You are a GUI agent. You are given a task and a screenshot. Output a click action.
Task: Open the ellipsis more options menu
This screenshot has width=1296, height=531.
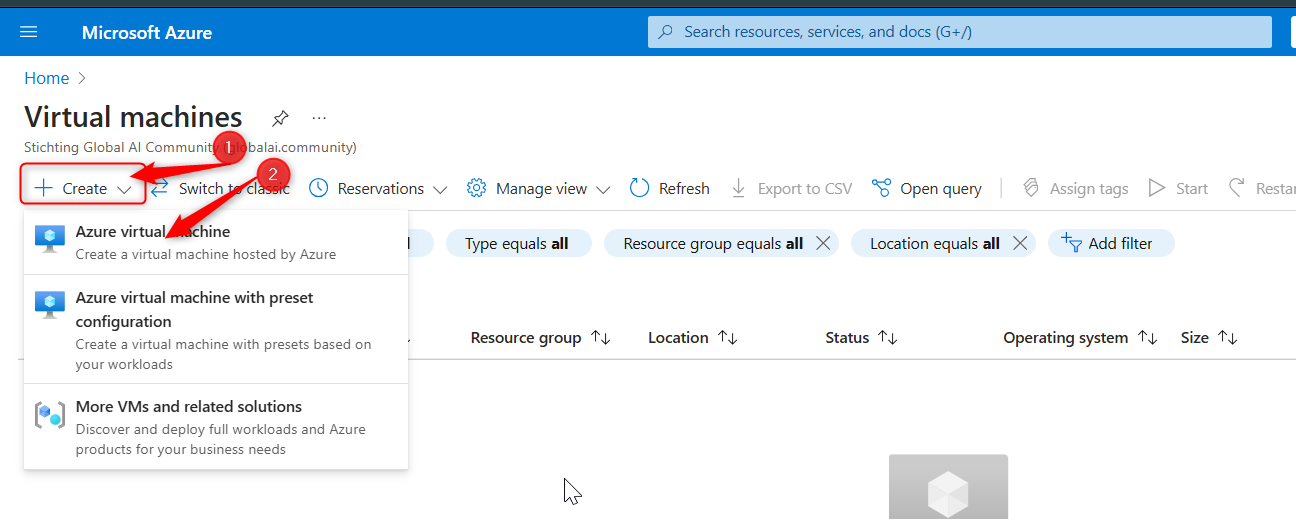point(319,118)
